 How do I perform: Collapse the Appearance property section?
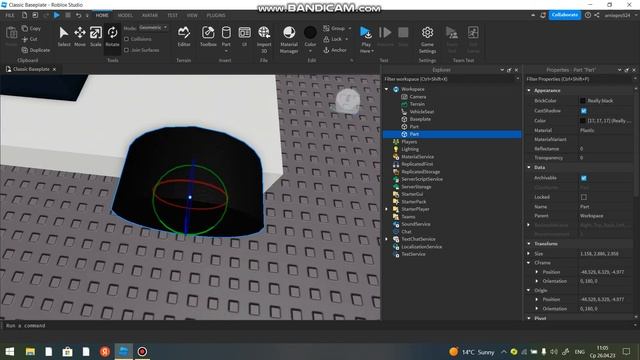[x=529, y=90]
